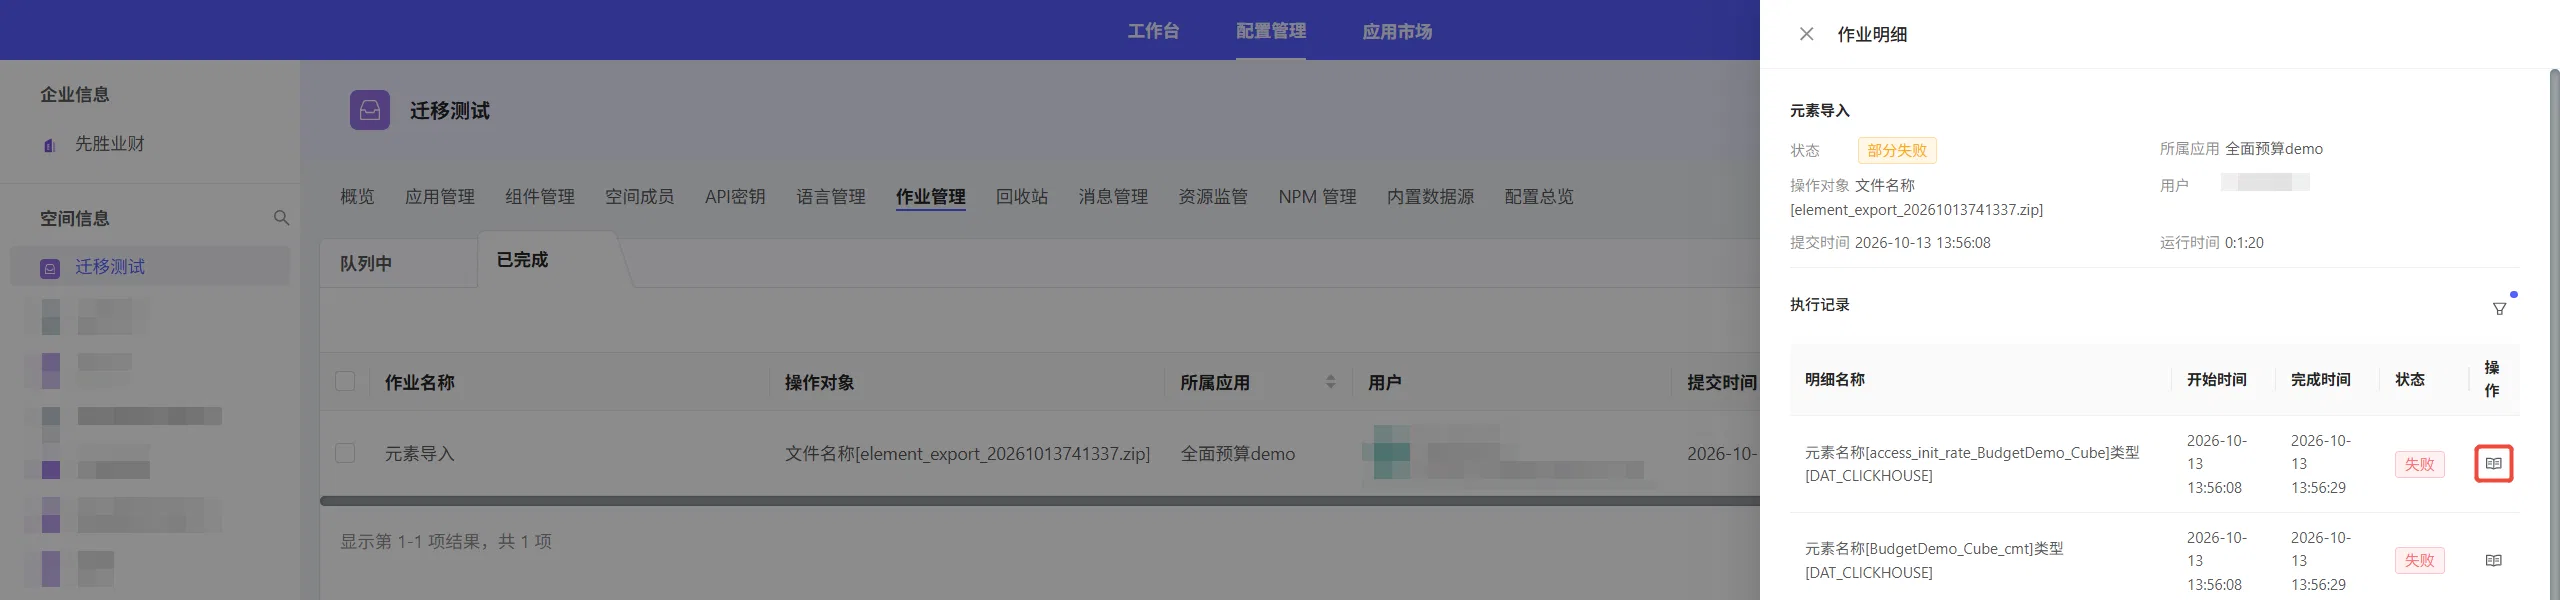2560x600 pixels.
Task: Switch to the 内置数据源 tab
Action: pyautogui.click(x=1430, y=197)
